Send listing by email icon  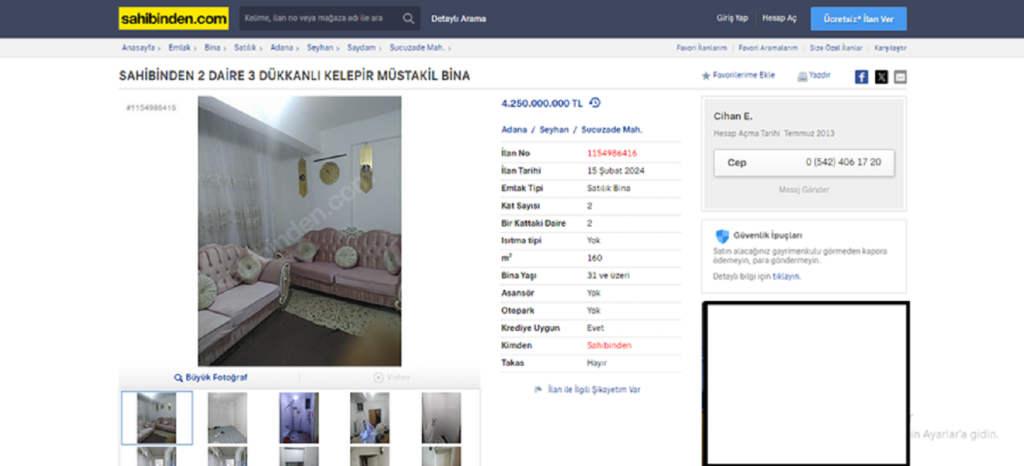[x=900, y=77]
